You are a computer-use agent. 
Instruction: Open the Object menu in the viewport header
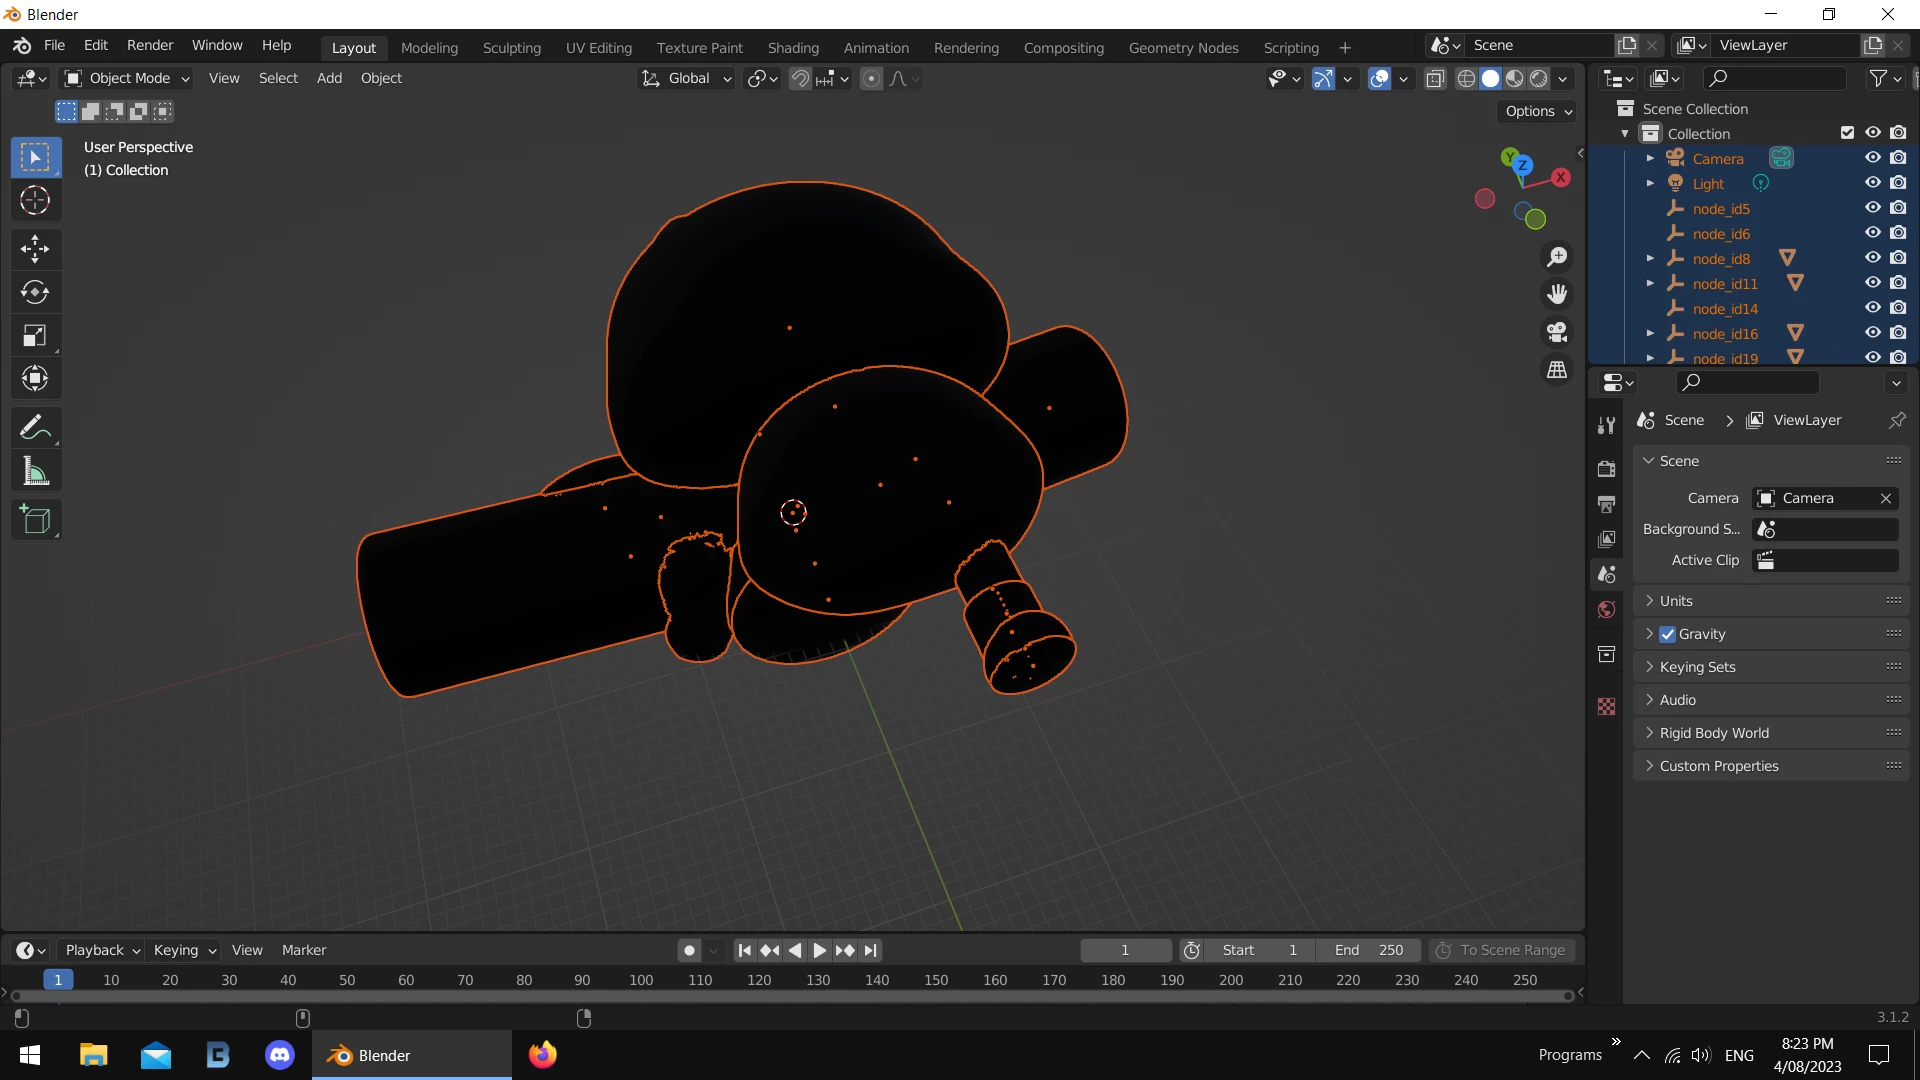381,78
